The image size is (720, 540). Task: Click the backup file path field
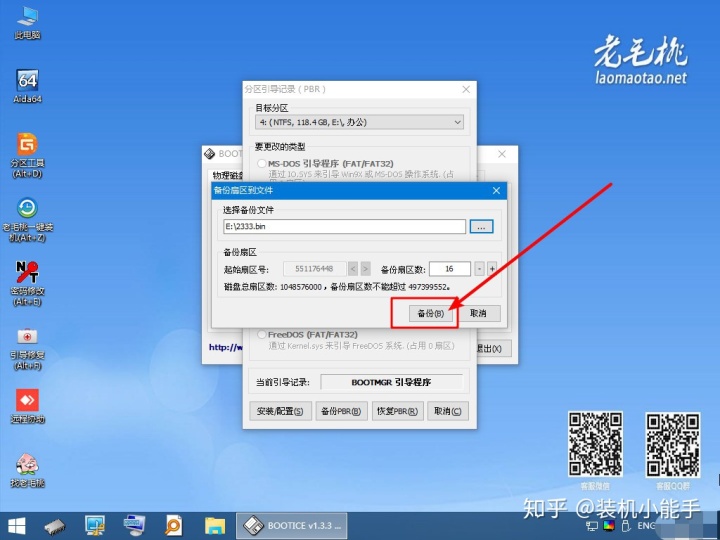click(344, 226)
